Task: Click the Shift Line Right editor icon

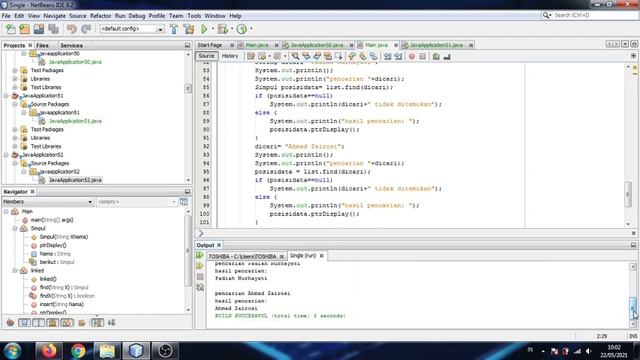Action: tap(398, 56)
